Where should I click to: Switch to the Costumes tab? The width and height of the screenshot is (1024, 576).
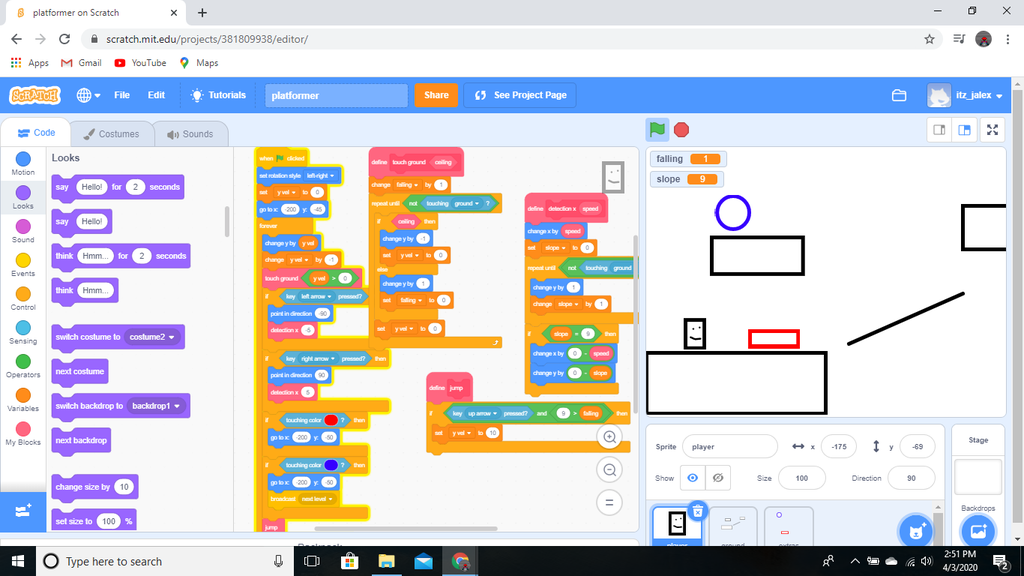click(112, 134)
